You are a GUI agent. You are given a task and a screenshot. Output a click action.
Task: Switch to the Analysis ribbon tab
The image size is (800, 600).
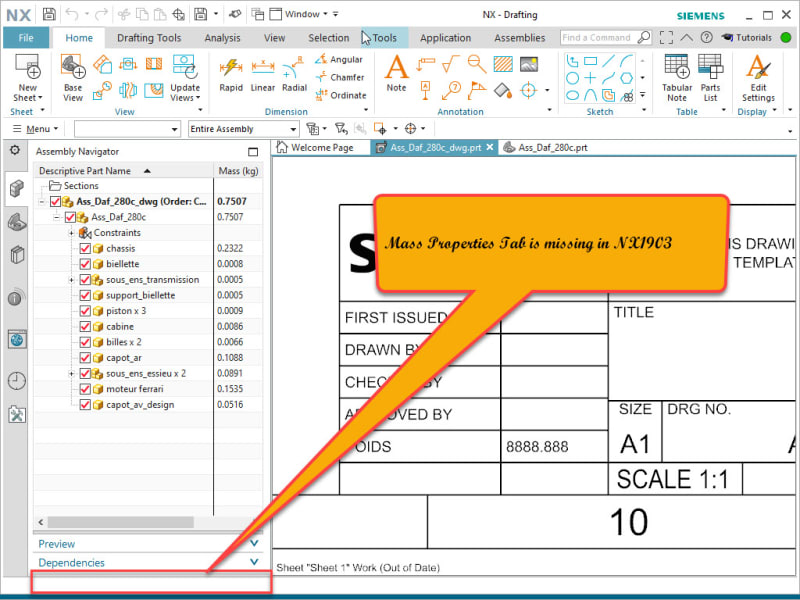tap(222, 38)
